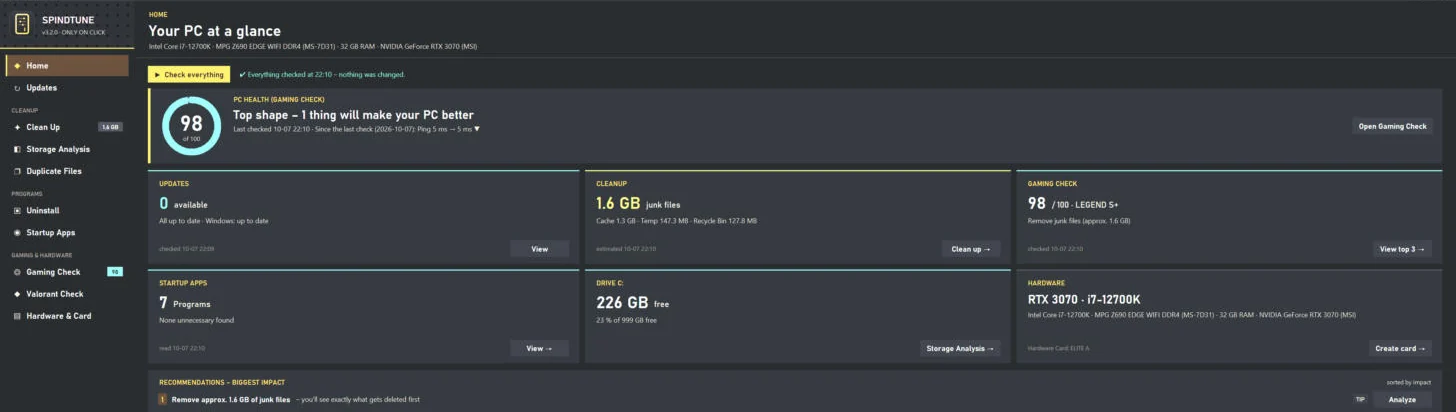Screen dimensions: 1456x412
Task: Click the Storage Analysis sidebar icon
Action: coord(17,149)
